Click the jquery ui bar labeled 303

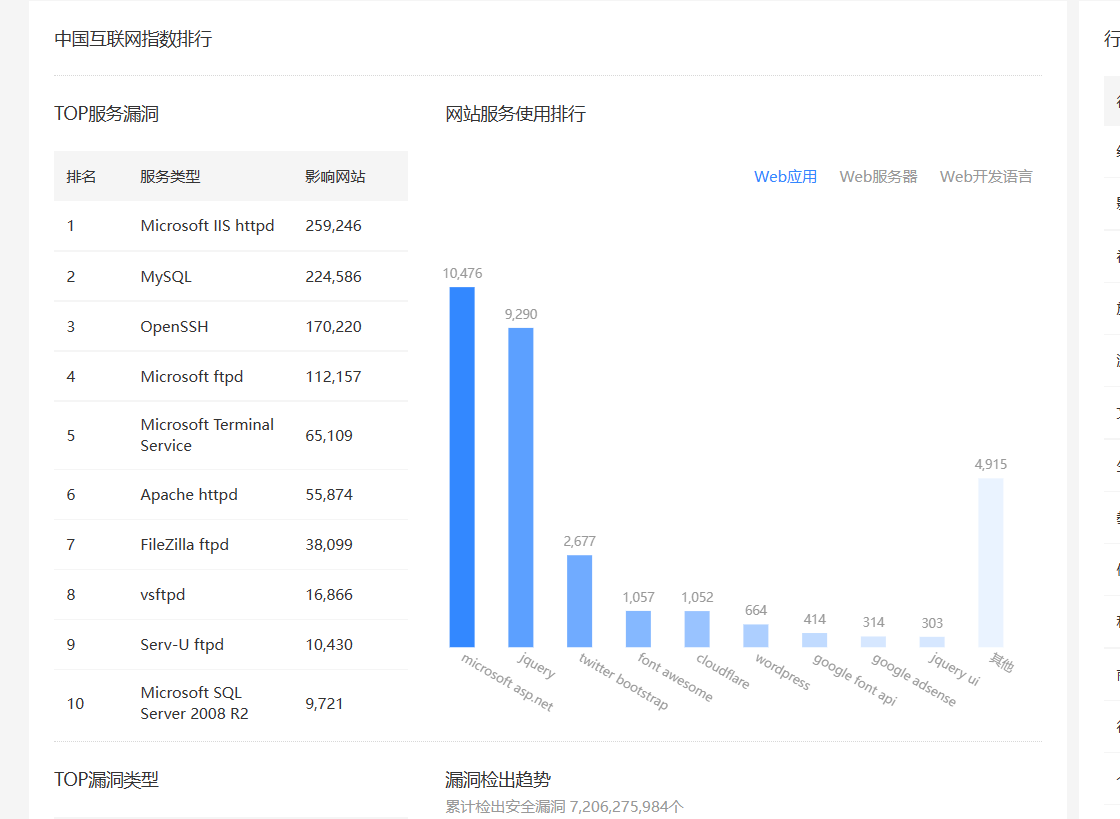(x=932, y=642)
